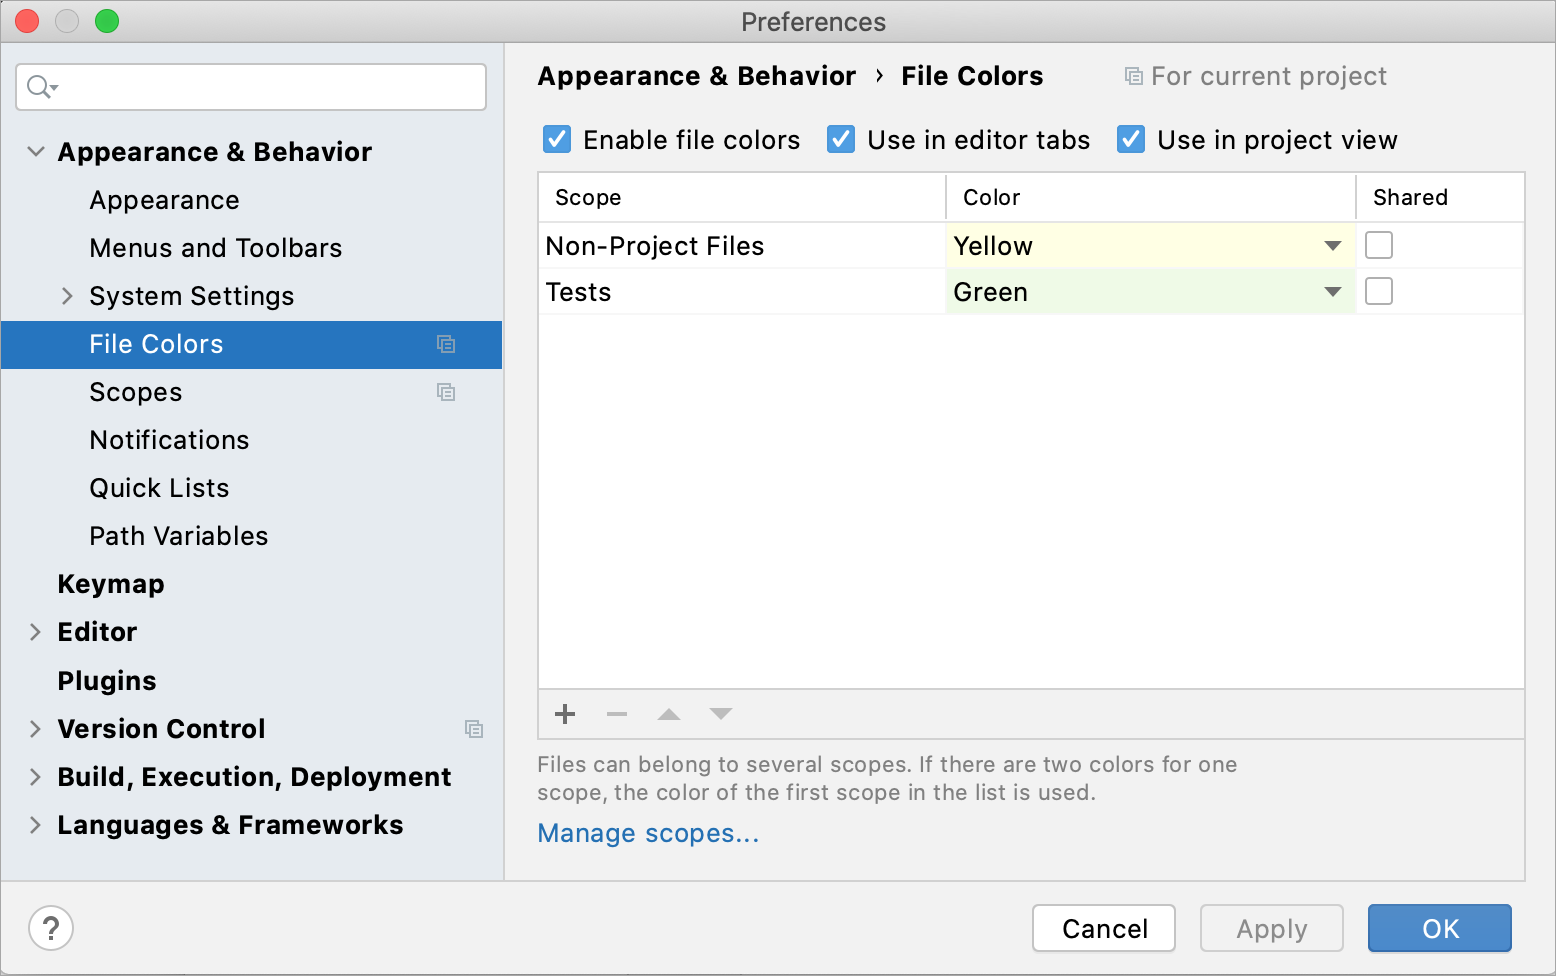Open Notifications settings
Viewport: 1556px width, 976px height.
click(x=169, y=440)
